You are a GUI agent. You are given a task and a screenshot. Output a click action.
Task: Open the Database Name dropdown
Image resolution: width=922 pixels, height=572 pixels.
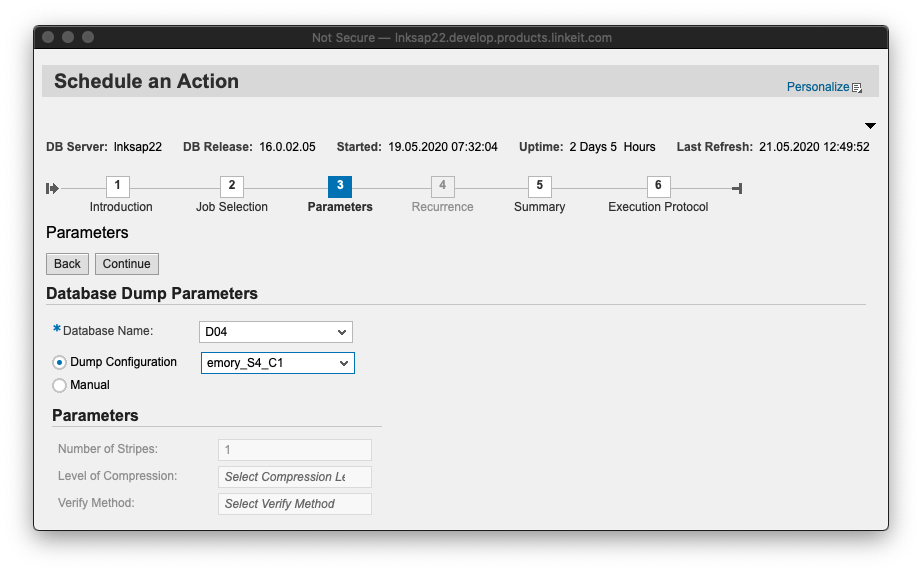276,332
